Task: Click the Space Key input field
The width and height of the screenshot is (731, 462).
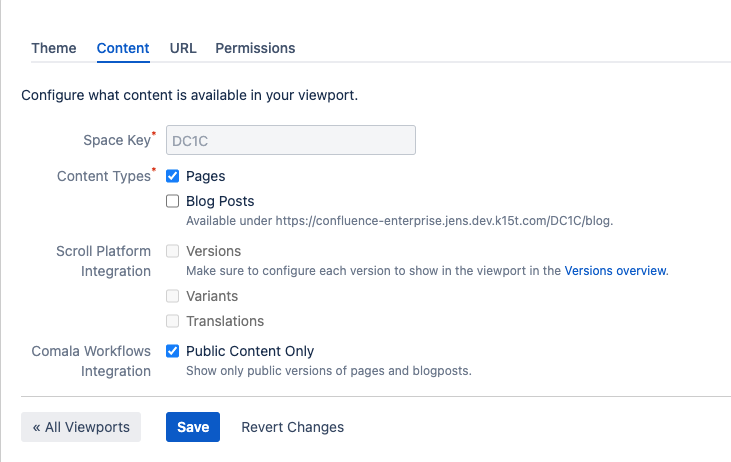Action: click(x=290, y=140)
